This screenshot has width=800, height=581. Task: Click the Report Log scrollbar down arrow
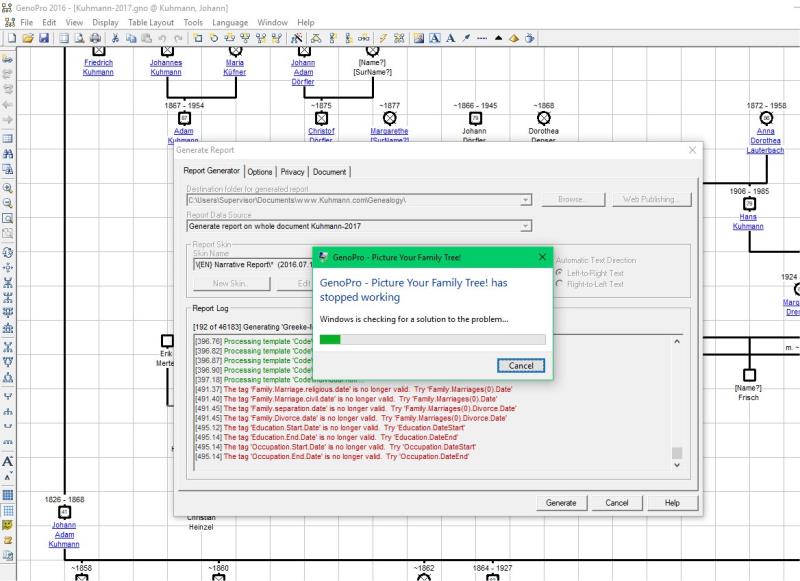click(677, 465)
